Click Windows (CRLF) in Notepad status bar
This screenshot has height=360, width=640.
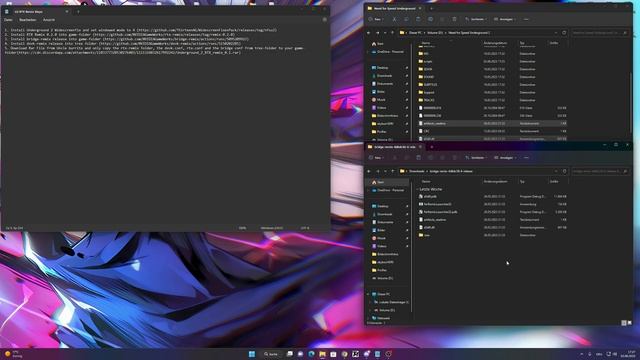pyautogui.click(x=272, y=228)
